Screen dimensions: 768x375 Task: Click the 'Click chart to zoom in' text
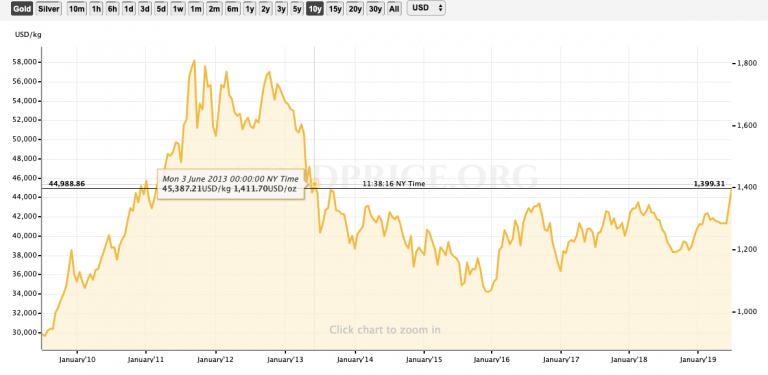click(385, 329)
